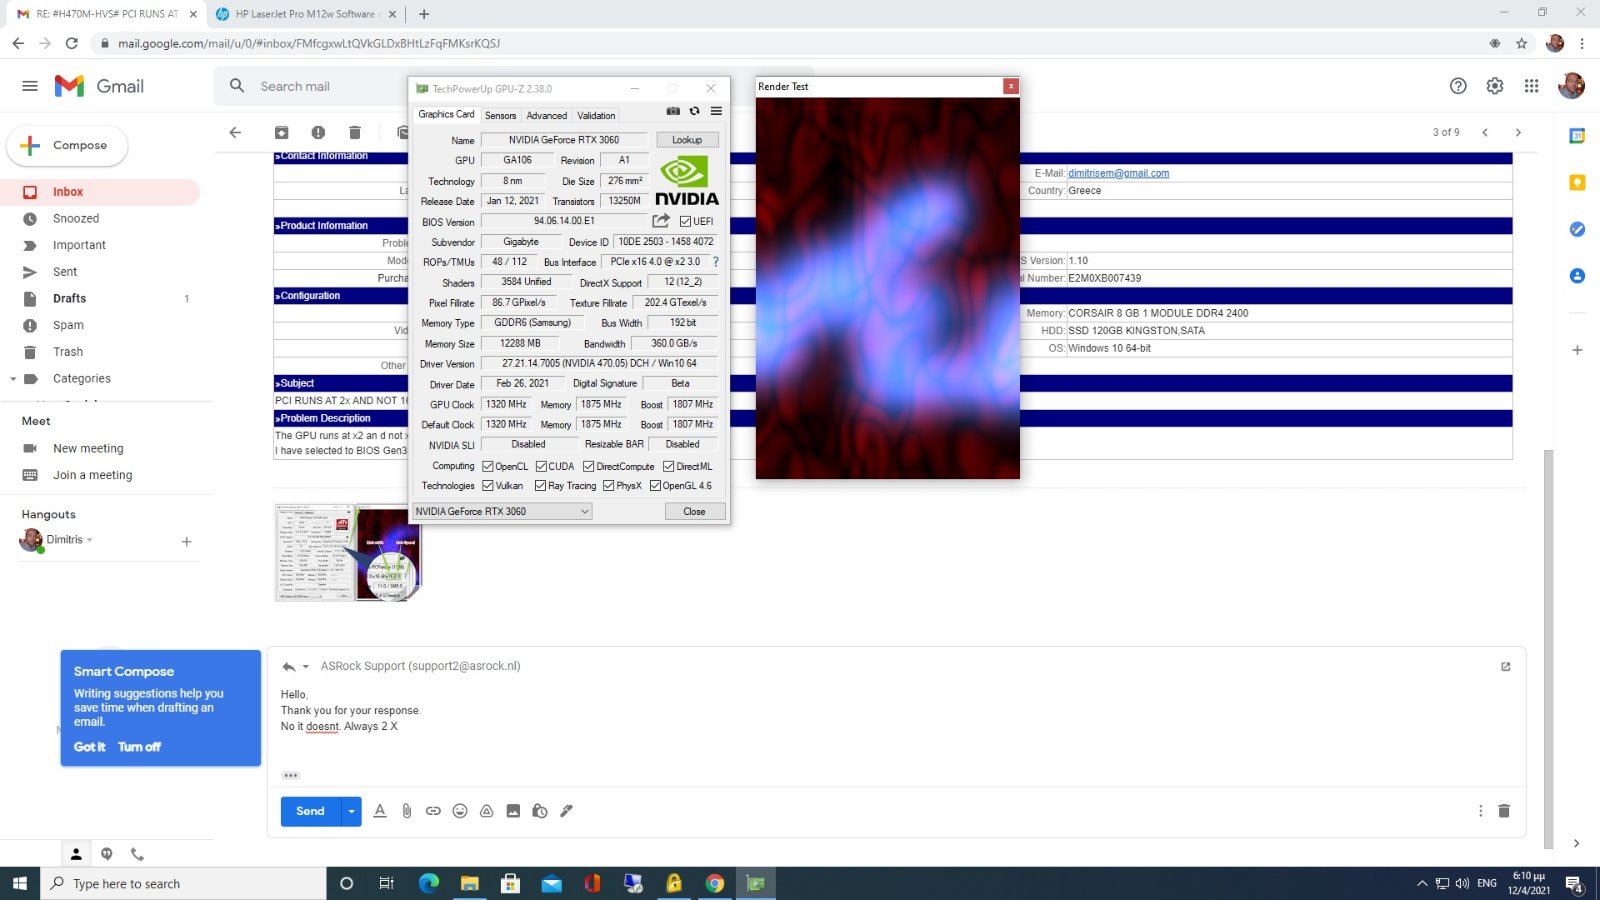Switch to the Sensors tab

[500, 115]
